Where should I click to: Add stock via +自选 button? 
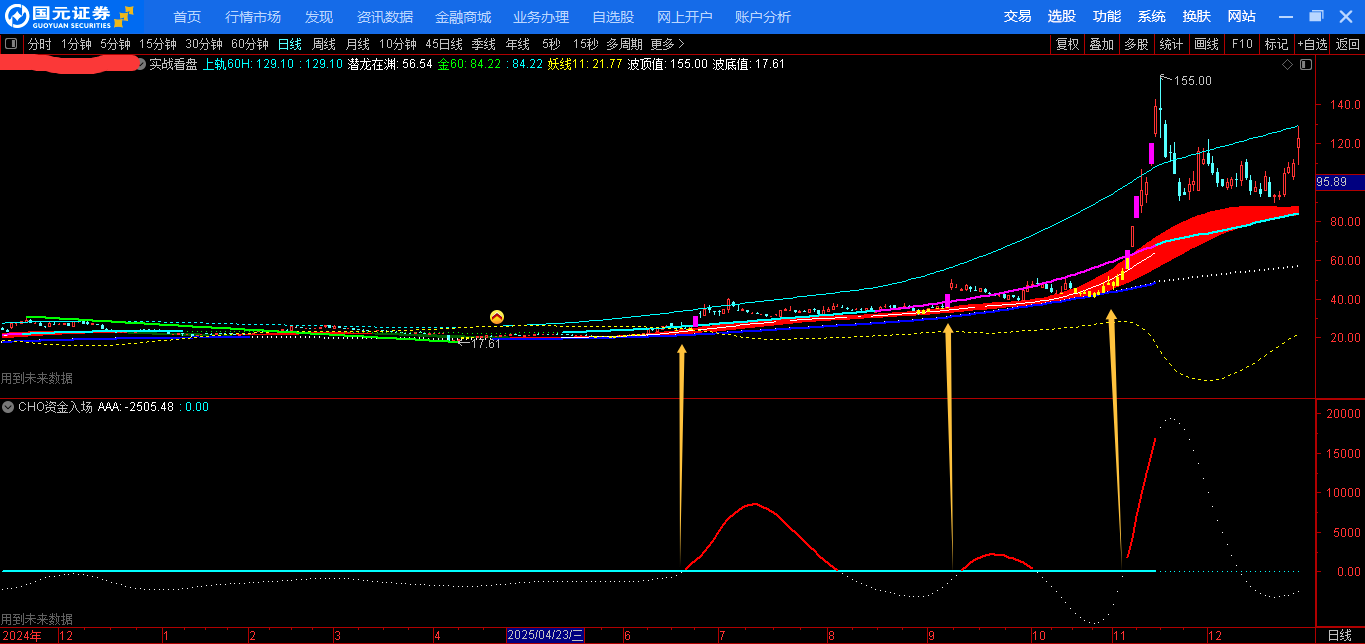click(x=1312, y=44)
